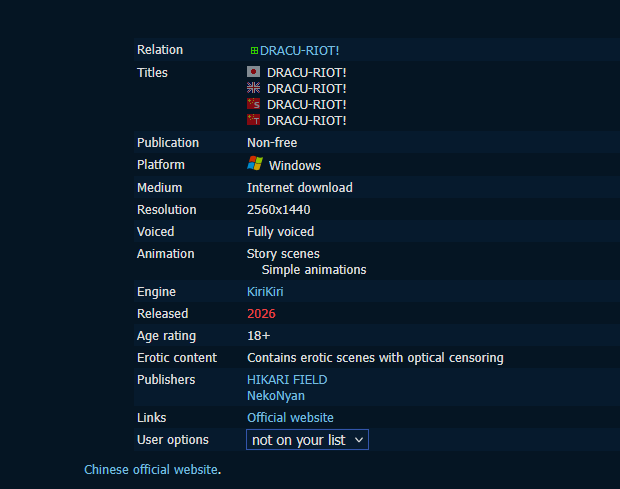The height and width of the screenshot is (489, 620).
Task: Open the Chinese official website link
Action: pyautogui.click(x=151, y=470)
